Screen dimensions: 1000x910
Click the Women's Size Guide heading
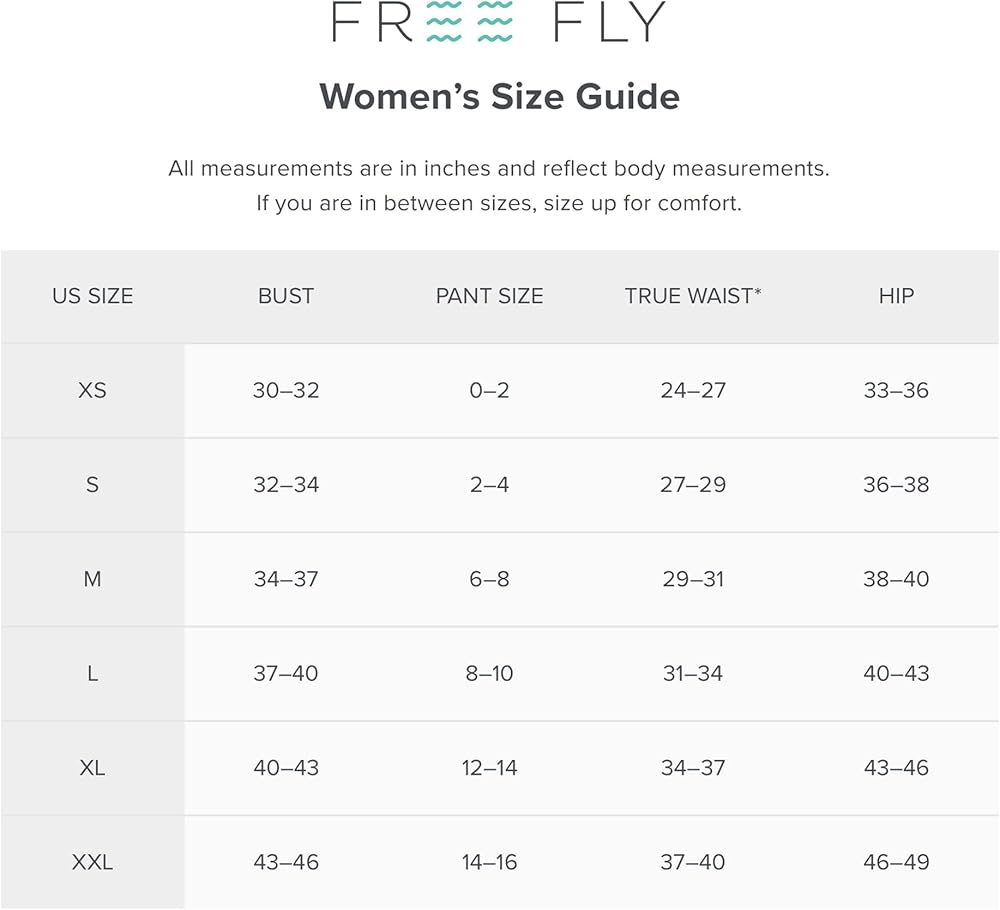pyautogui.click(x=499, y=97)
